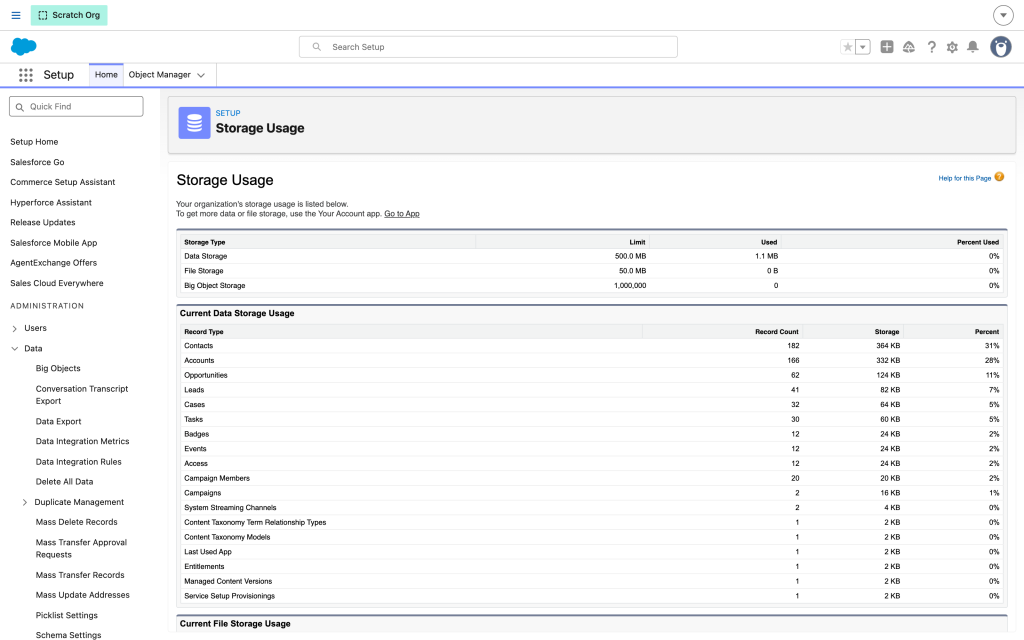Click the Salesforce cloud logo
This screenshot has width=1024, height=640.
(x=24, y=46)
